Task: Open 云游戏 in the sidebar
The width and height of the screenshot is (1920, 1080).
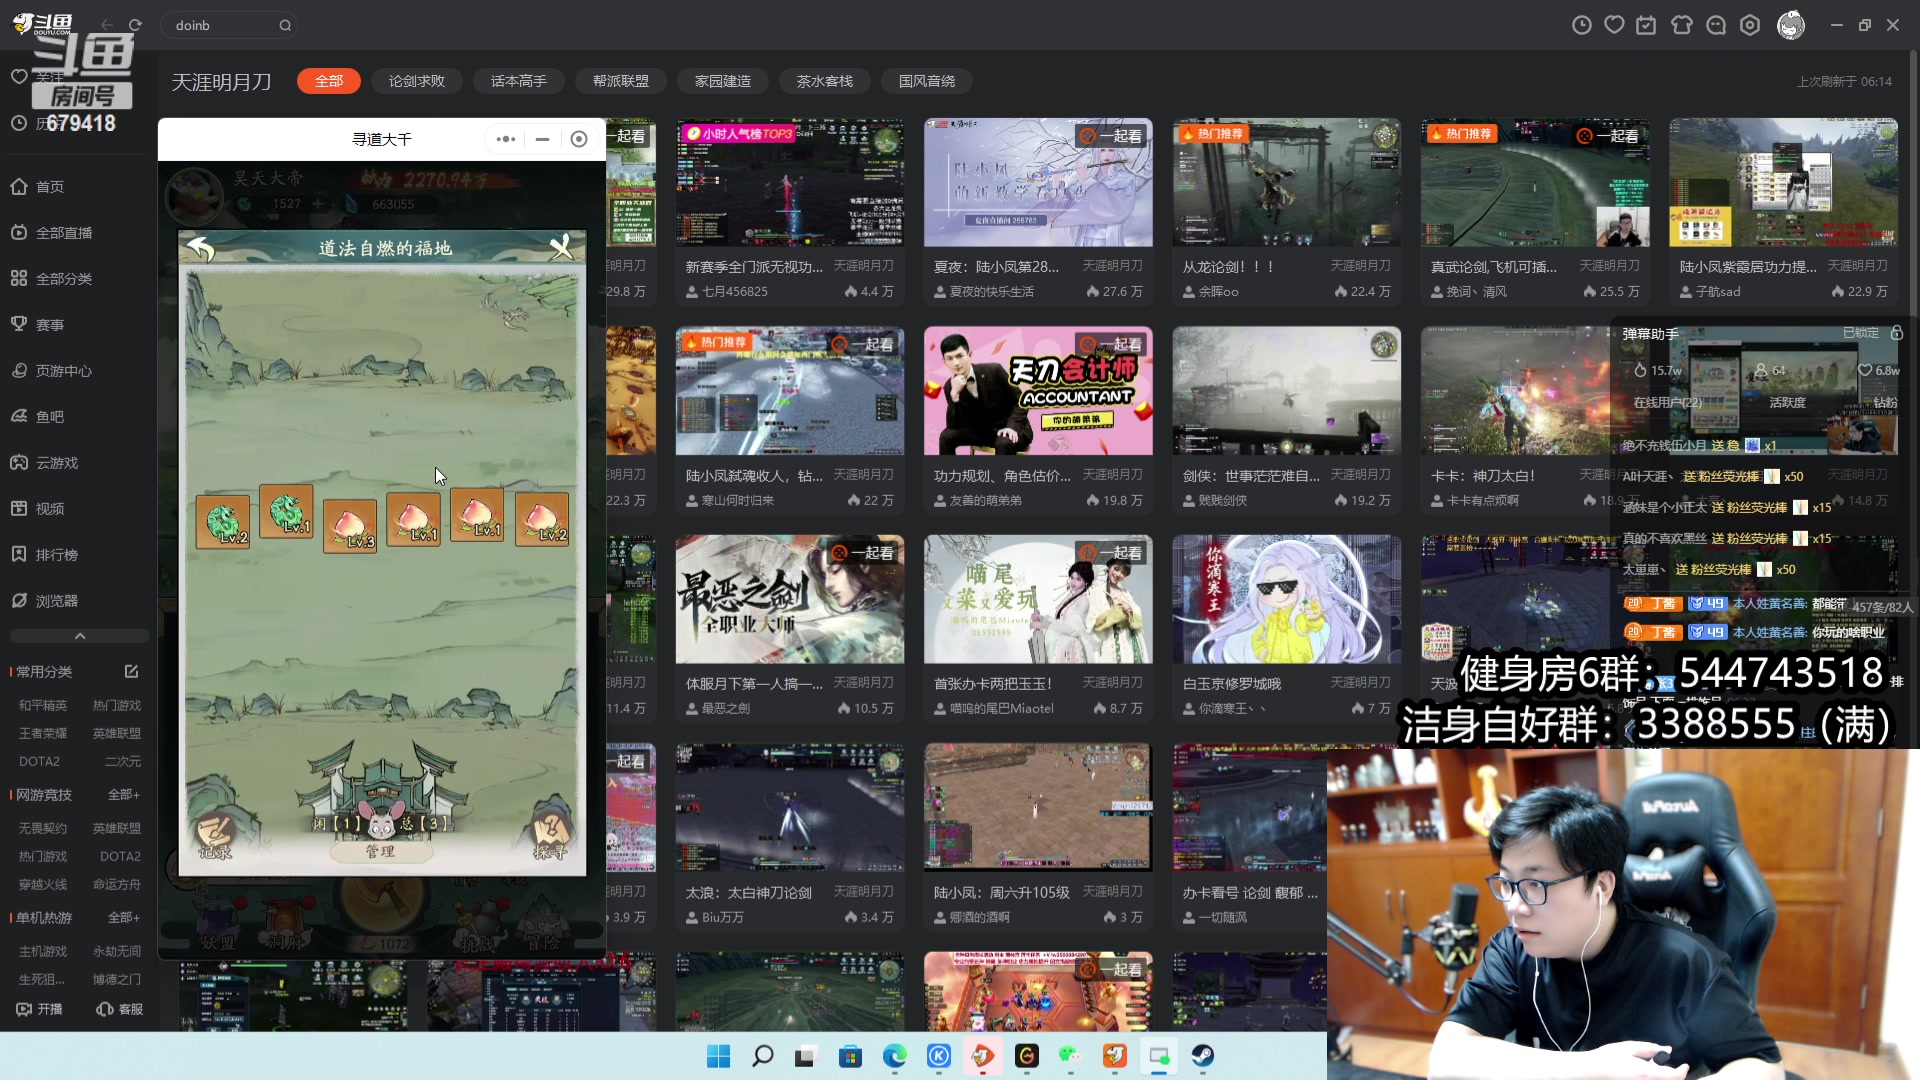Action: (45, 463)
